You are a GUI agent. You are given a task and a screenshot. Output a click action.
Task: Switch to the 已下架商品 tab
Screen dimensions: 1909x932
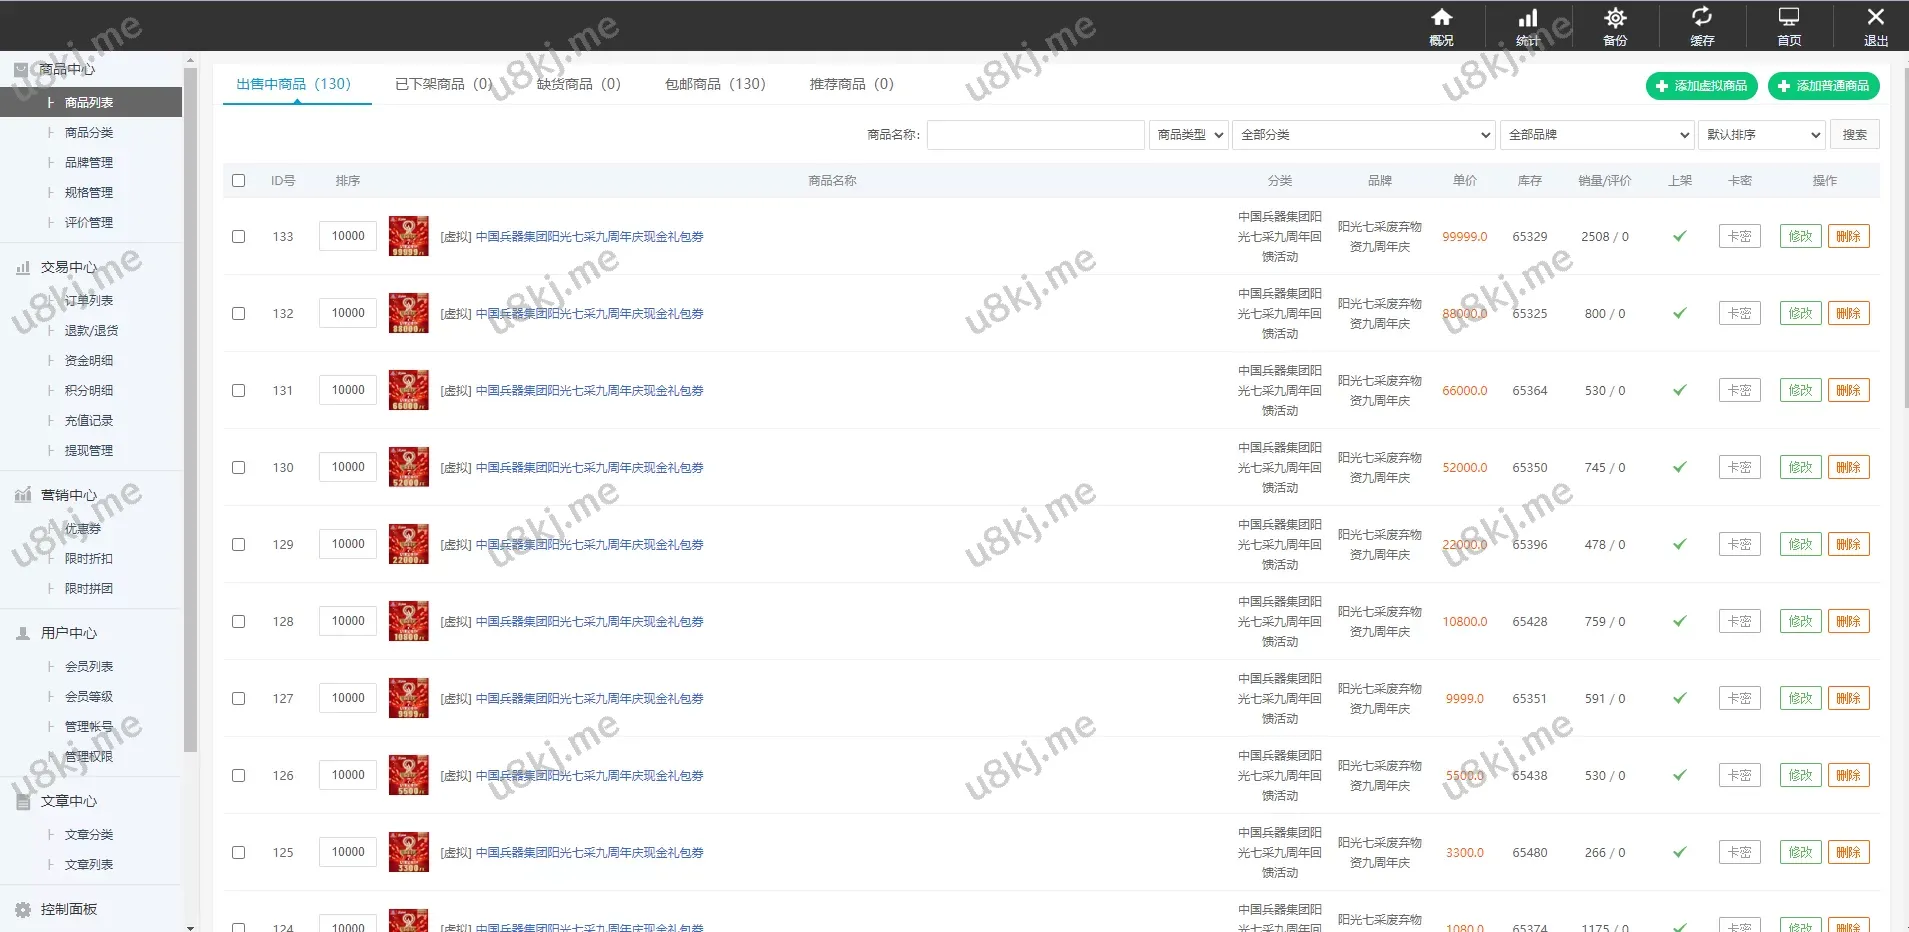(443, 85)
